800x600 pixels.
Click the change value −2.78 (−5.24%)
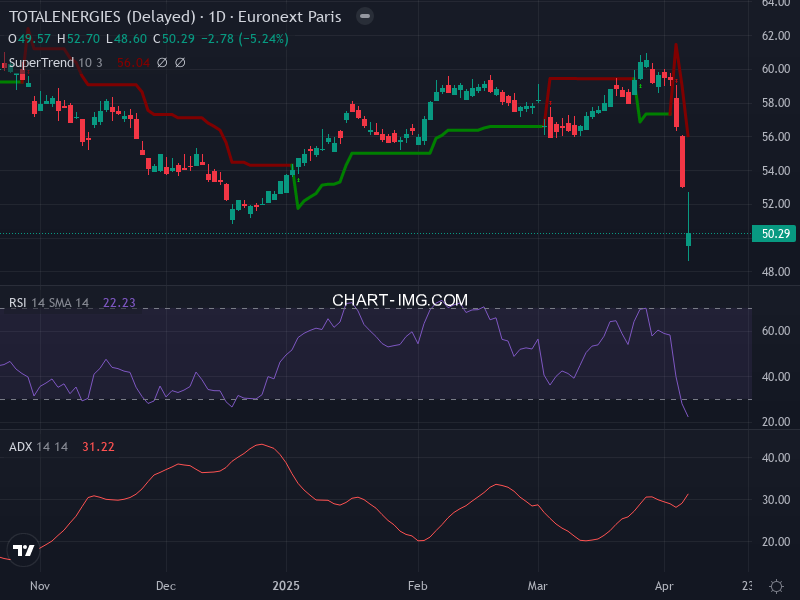pyautogui.click(x=245, y=39)
